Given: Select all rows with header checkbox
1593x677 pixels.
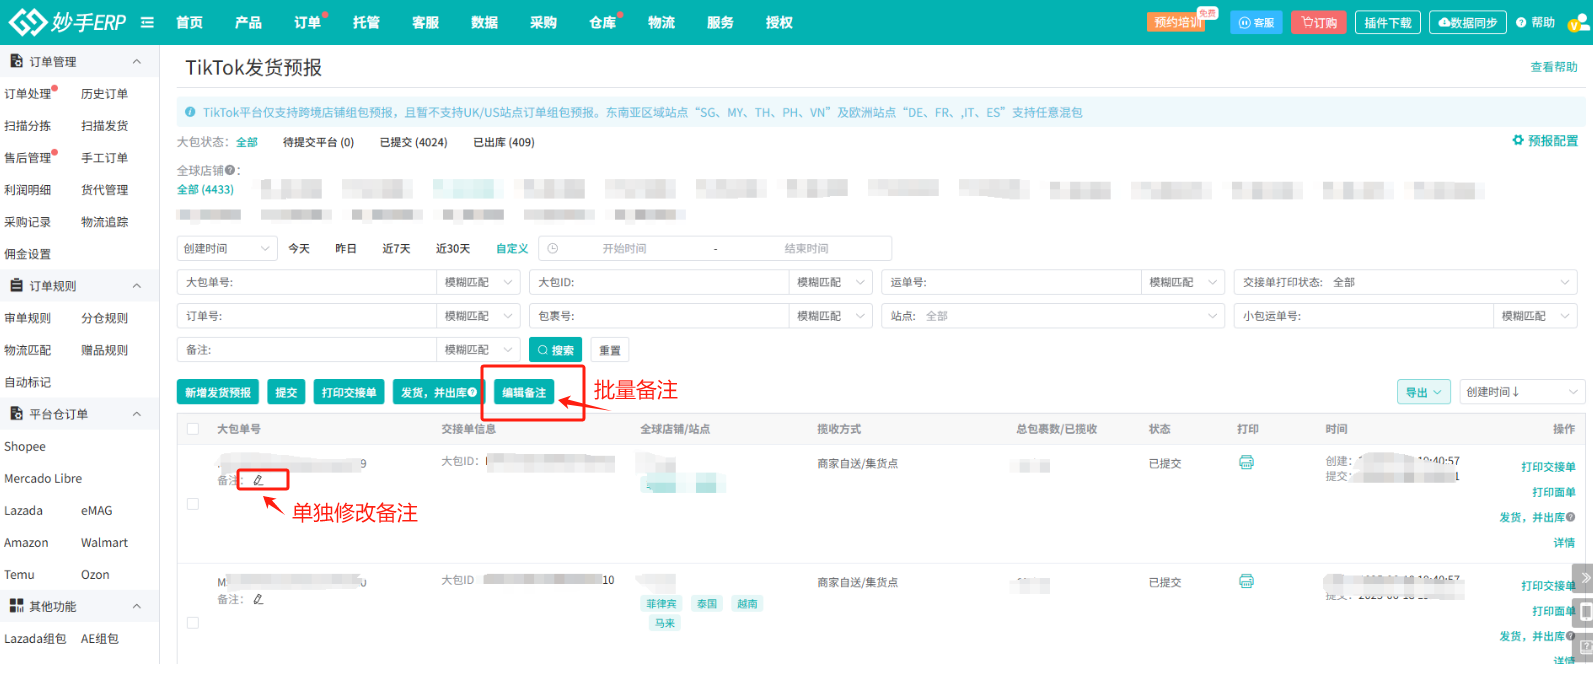Looking at the screenshot, I should coord(193,429).
